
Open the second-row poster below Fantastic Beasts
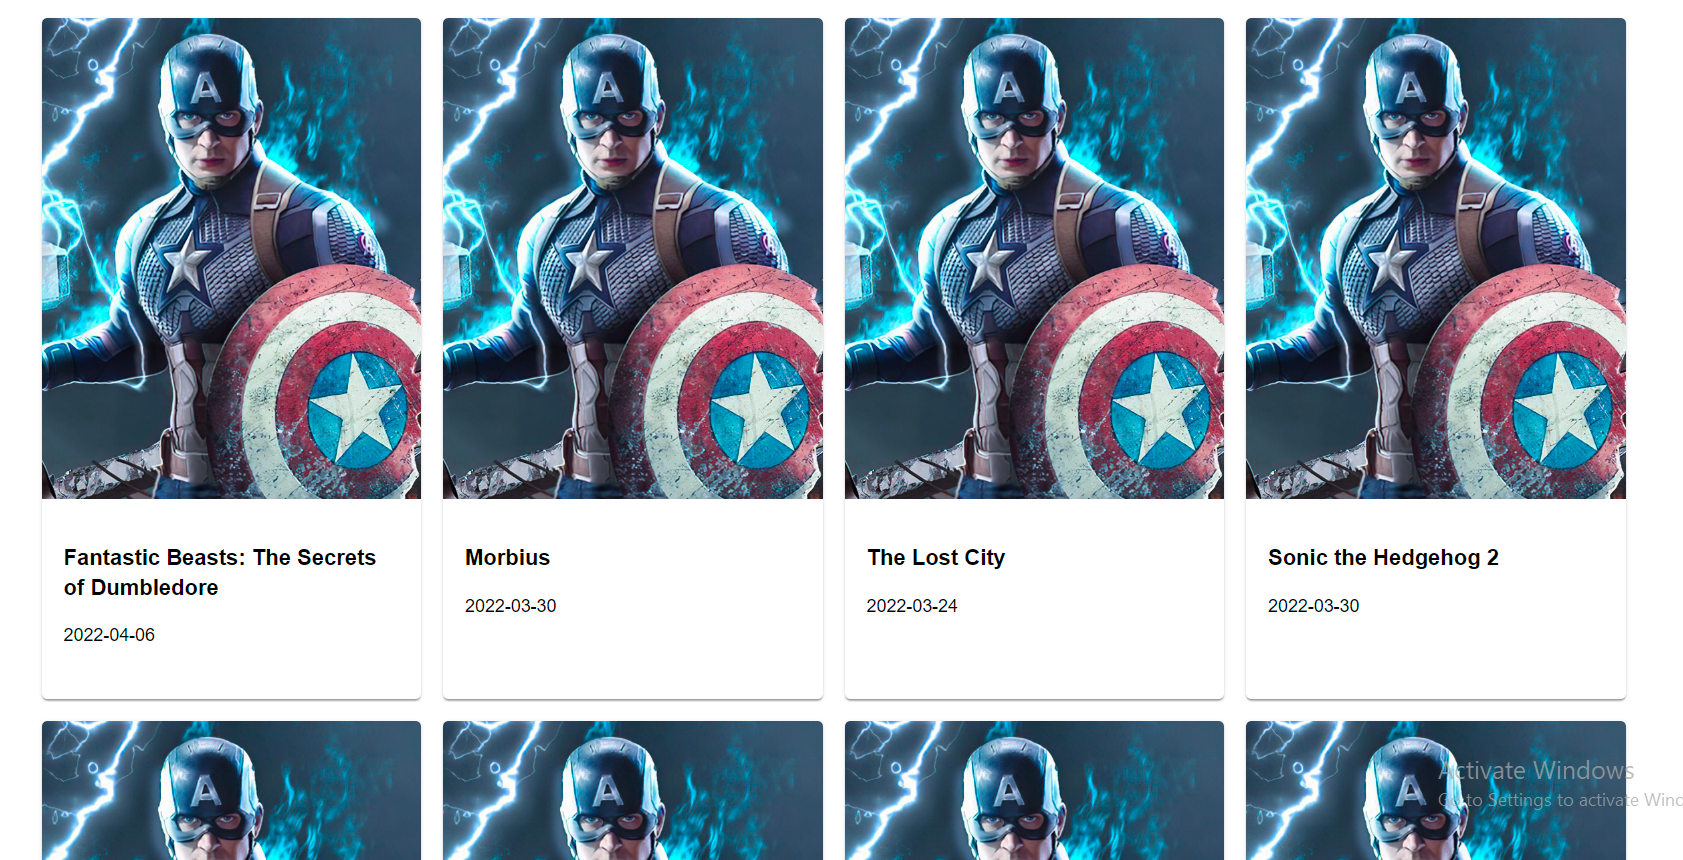(x=231, y=790)
